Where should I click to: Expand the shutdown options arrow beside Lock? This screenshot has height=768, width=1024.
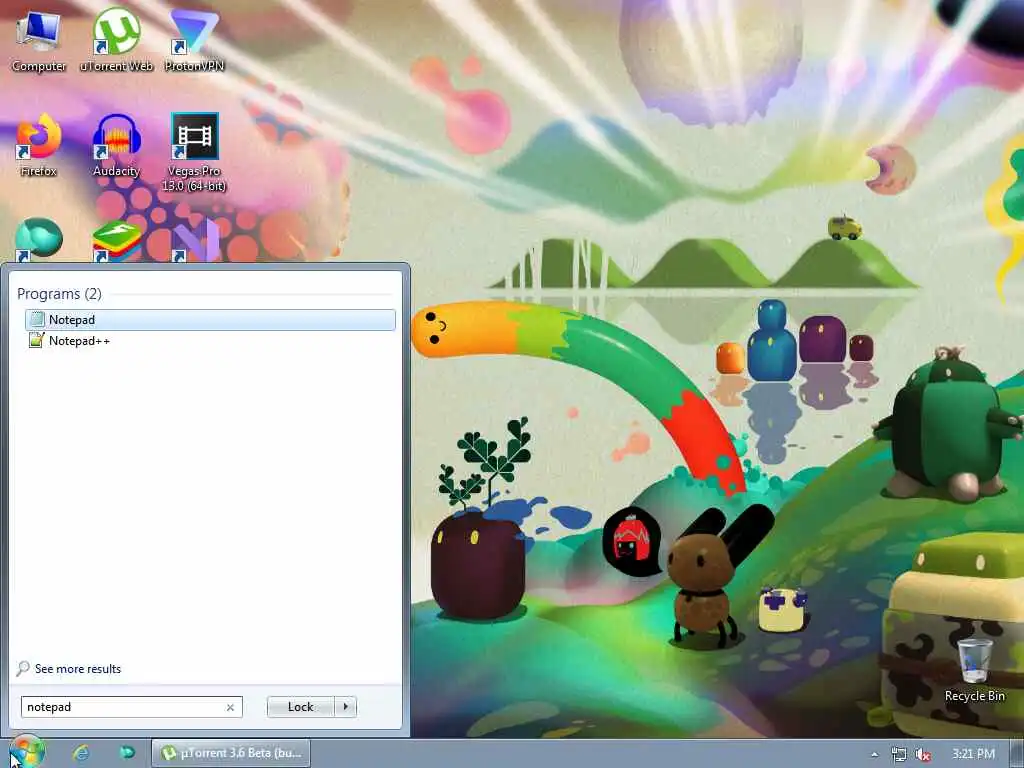click(x=345, y=707)
